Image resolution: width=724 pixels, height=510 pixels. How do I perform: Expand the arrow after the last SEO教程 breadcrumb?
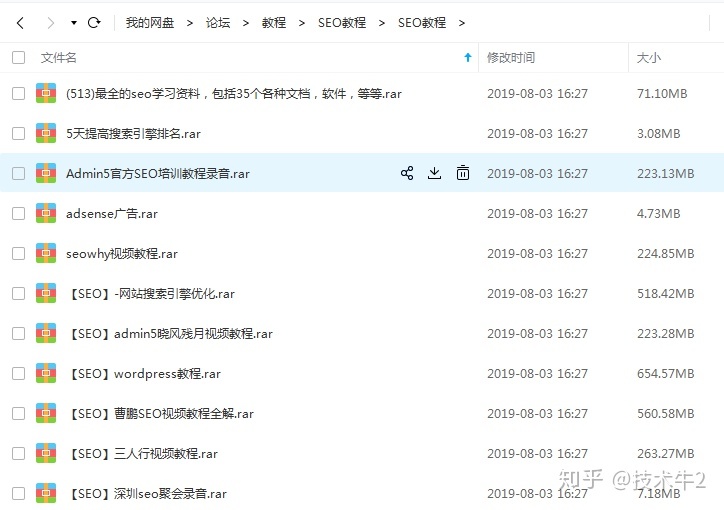tap(461, 22)
